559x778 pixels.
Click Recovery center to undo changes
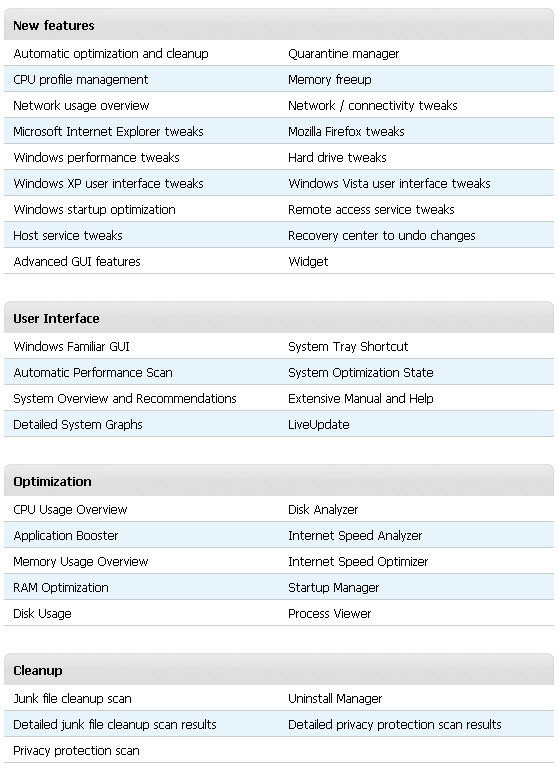coord(381,236)
